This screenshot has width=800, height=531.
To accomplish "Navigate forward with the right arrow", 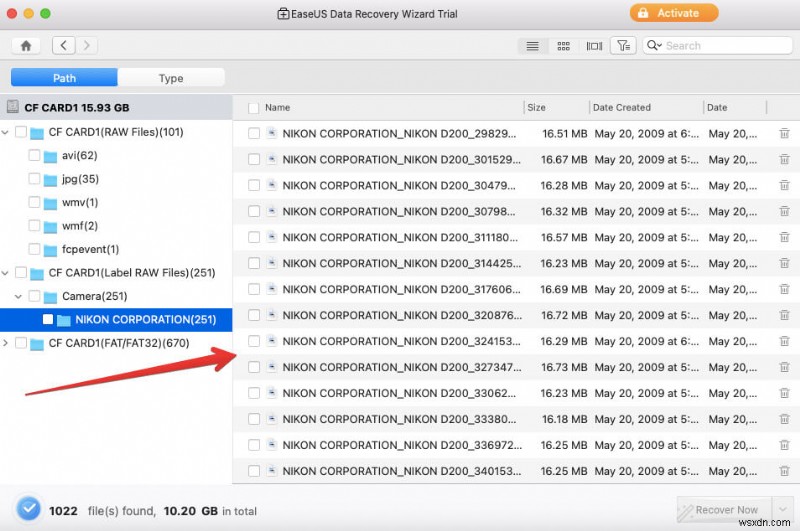I will click(x=87, y=45).
